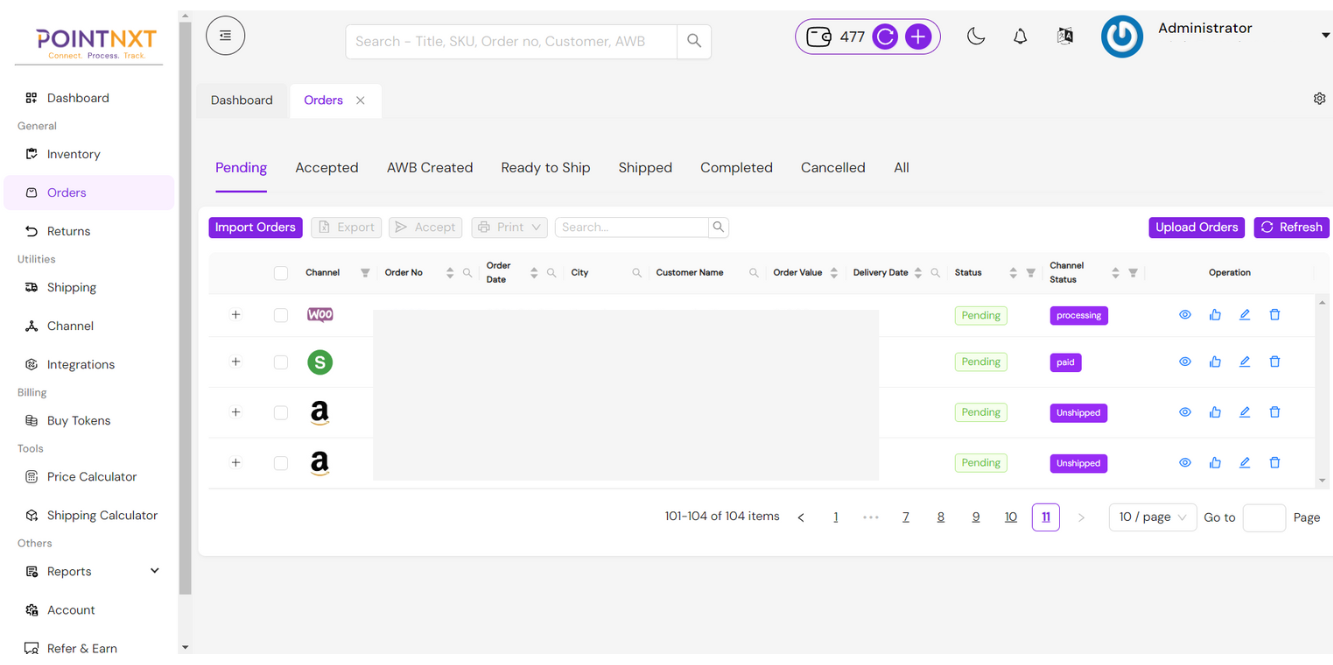This screenshot has height=665, width=1333.
Task: Collapse the sidebar with the hamburger icon
Action: pyautogui.click(x=225, y=36)
